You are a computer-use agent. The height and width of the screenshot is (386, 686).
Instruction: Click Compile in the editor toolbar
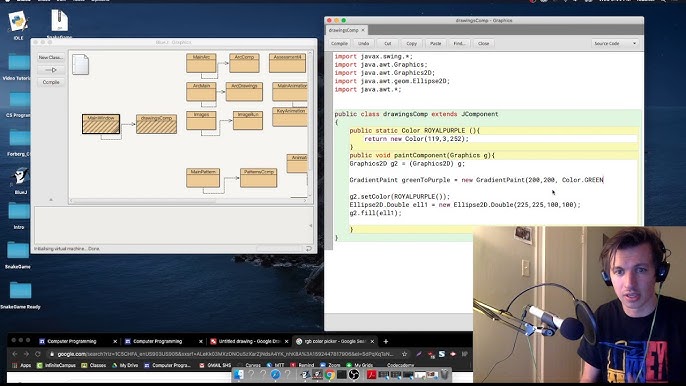coord(339,43)
